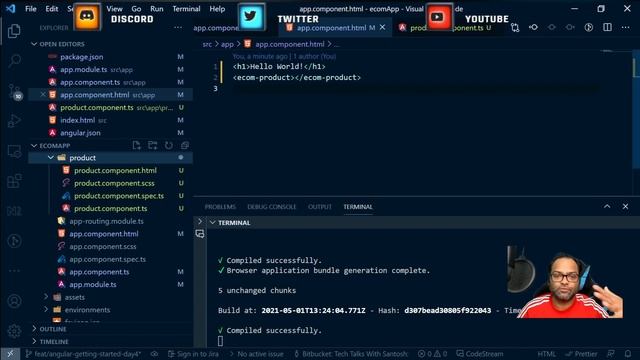
Task: Collapse the Open Editors section
Action: 34,44
